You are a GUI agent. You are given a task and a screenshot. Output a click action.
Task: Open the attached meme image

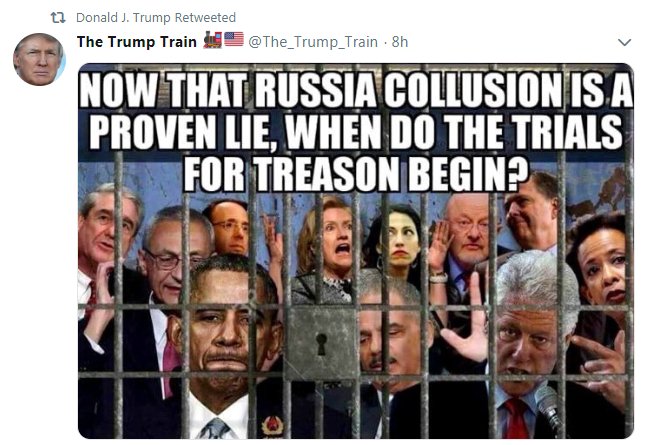356,251
